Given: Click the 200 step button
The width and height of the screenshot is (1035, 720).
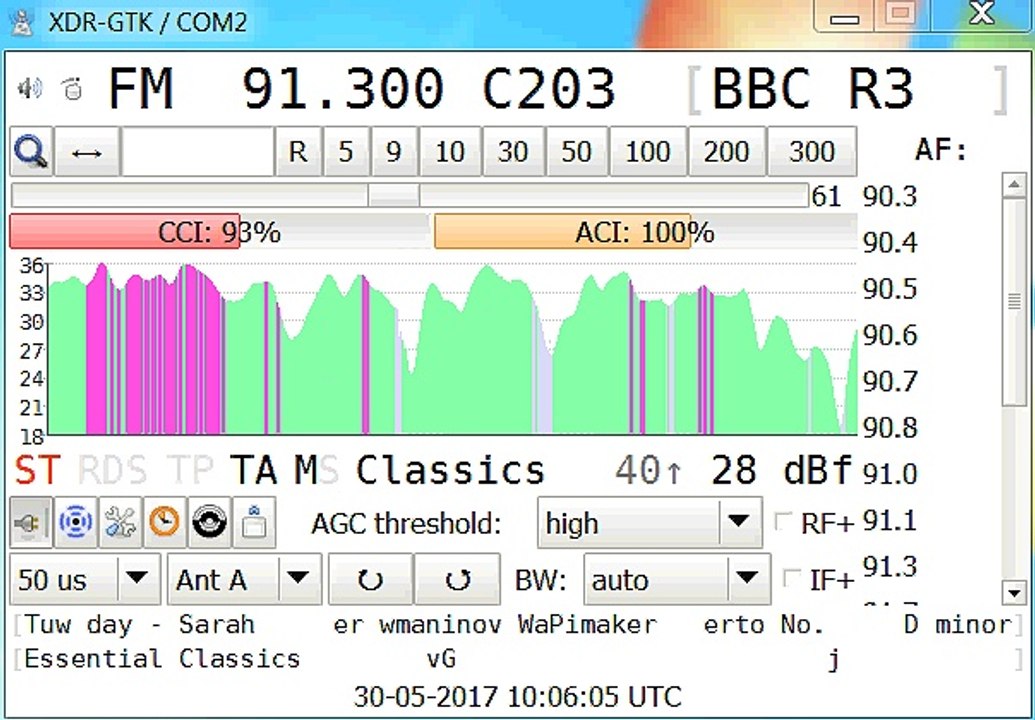Looking at the screenshot, I should coord(727,152).
